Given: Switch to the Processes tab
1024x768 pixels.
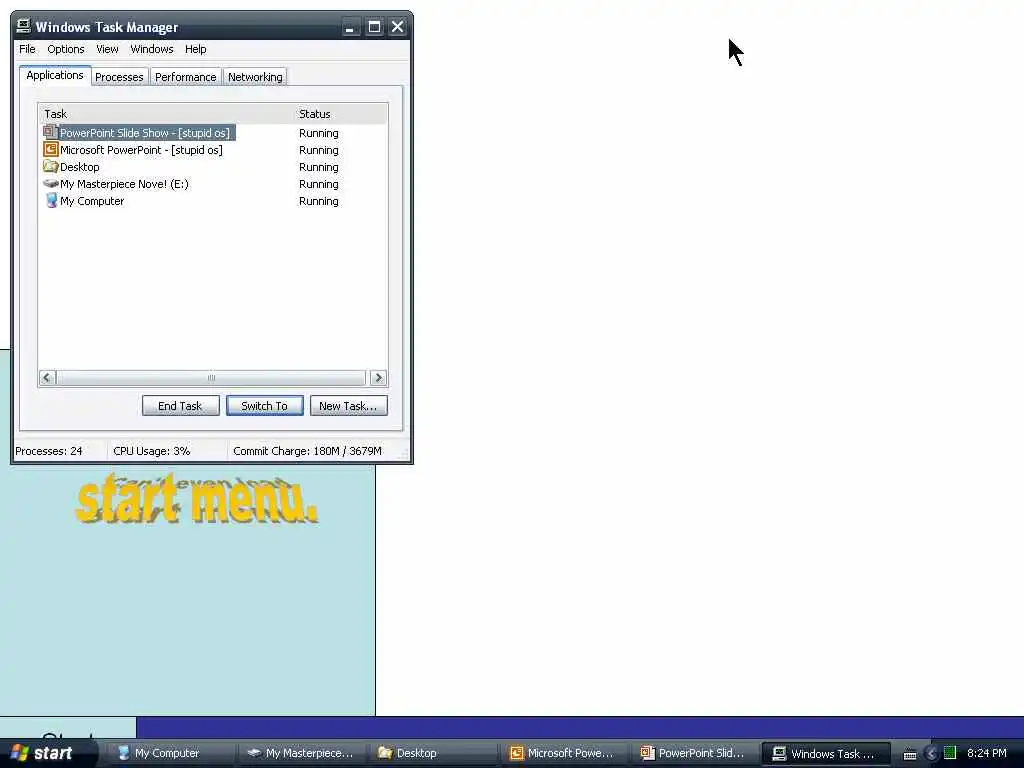Looking at the screenshot, I should 119,77.
